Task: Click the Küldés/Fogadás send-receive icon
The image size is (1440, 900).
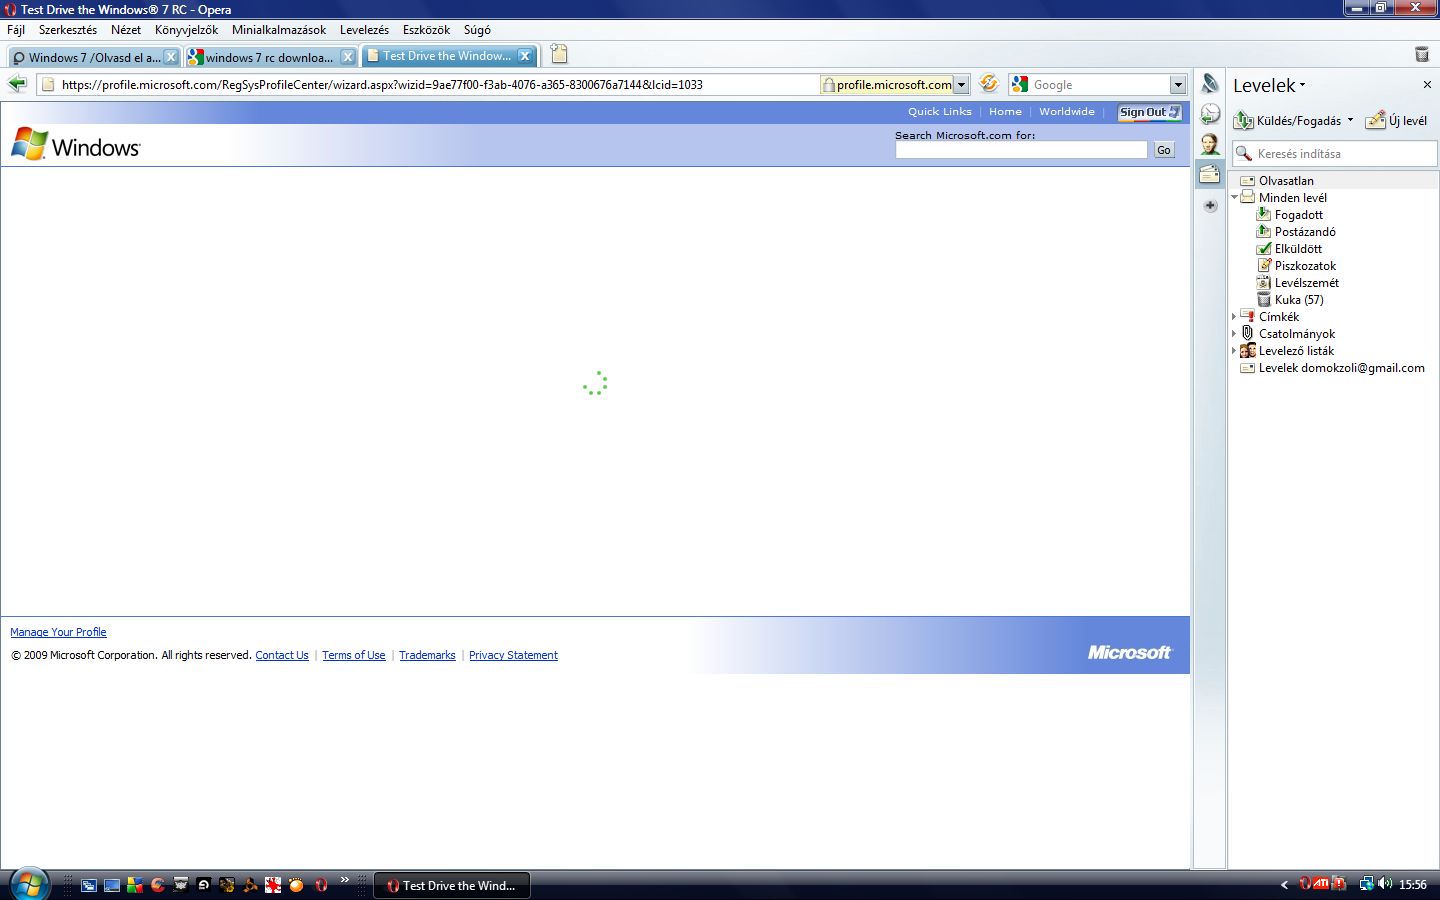Action: [1243, 120]
